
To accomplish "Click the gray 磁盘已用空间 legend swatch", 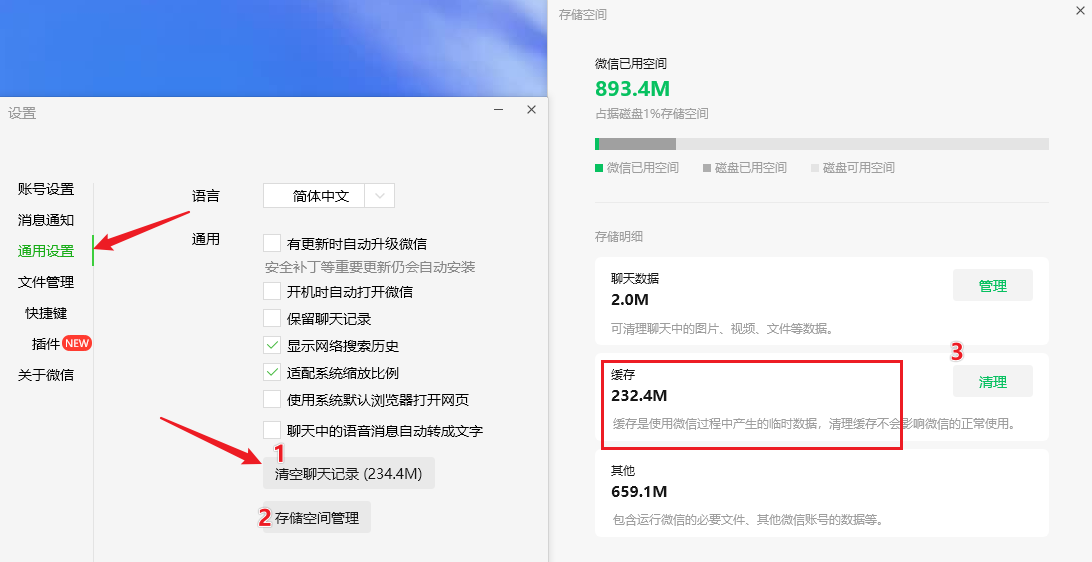I will click(x=707, y=168).
